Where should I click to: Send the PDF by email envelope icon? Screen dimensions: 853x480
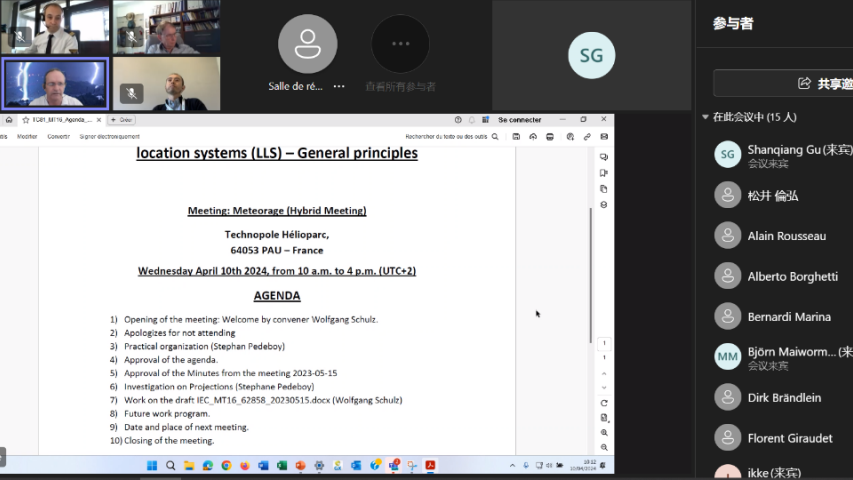(604, 137)
